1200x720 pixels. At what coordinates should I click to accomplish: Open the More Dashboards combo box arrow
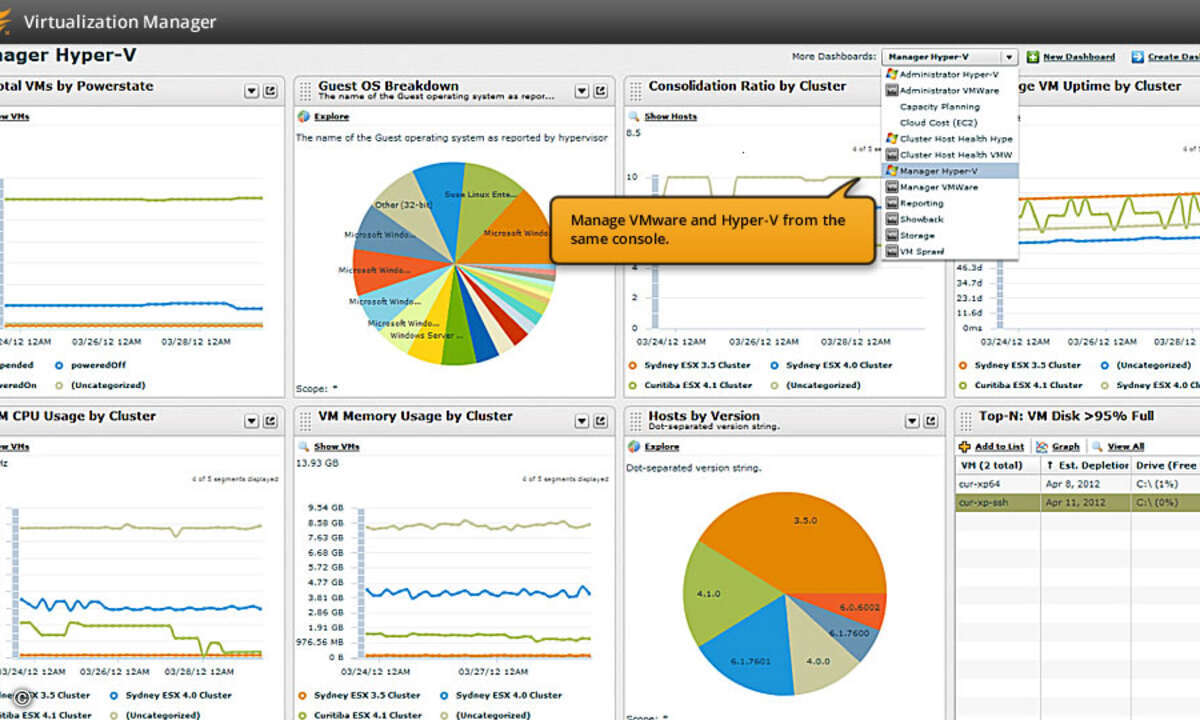[x=1009, y=57]
